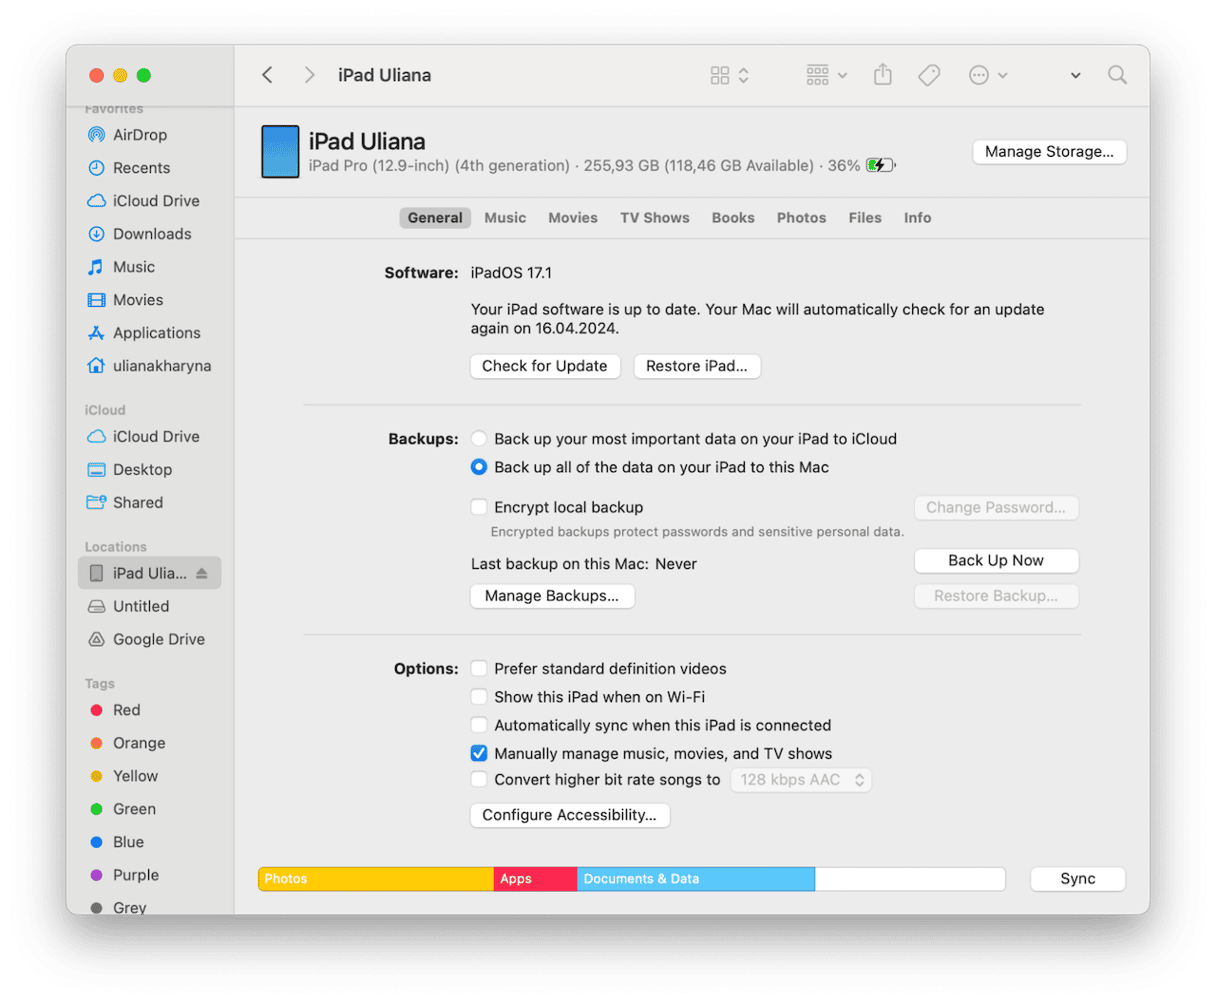Screen dimensions: 1216x1002
Task: Click the Sync button
Action: [x=1078, y=879]
